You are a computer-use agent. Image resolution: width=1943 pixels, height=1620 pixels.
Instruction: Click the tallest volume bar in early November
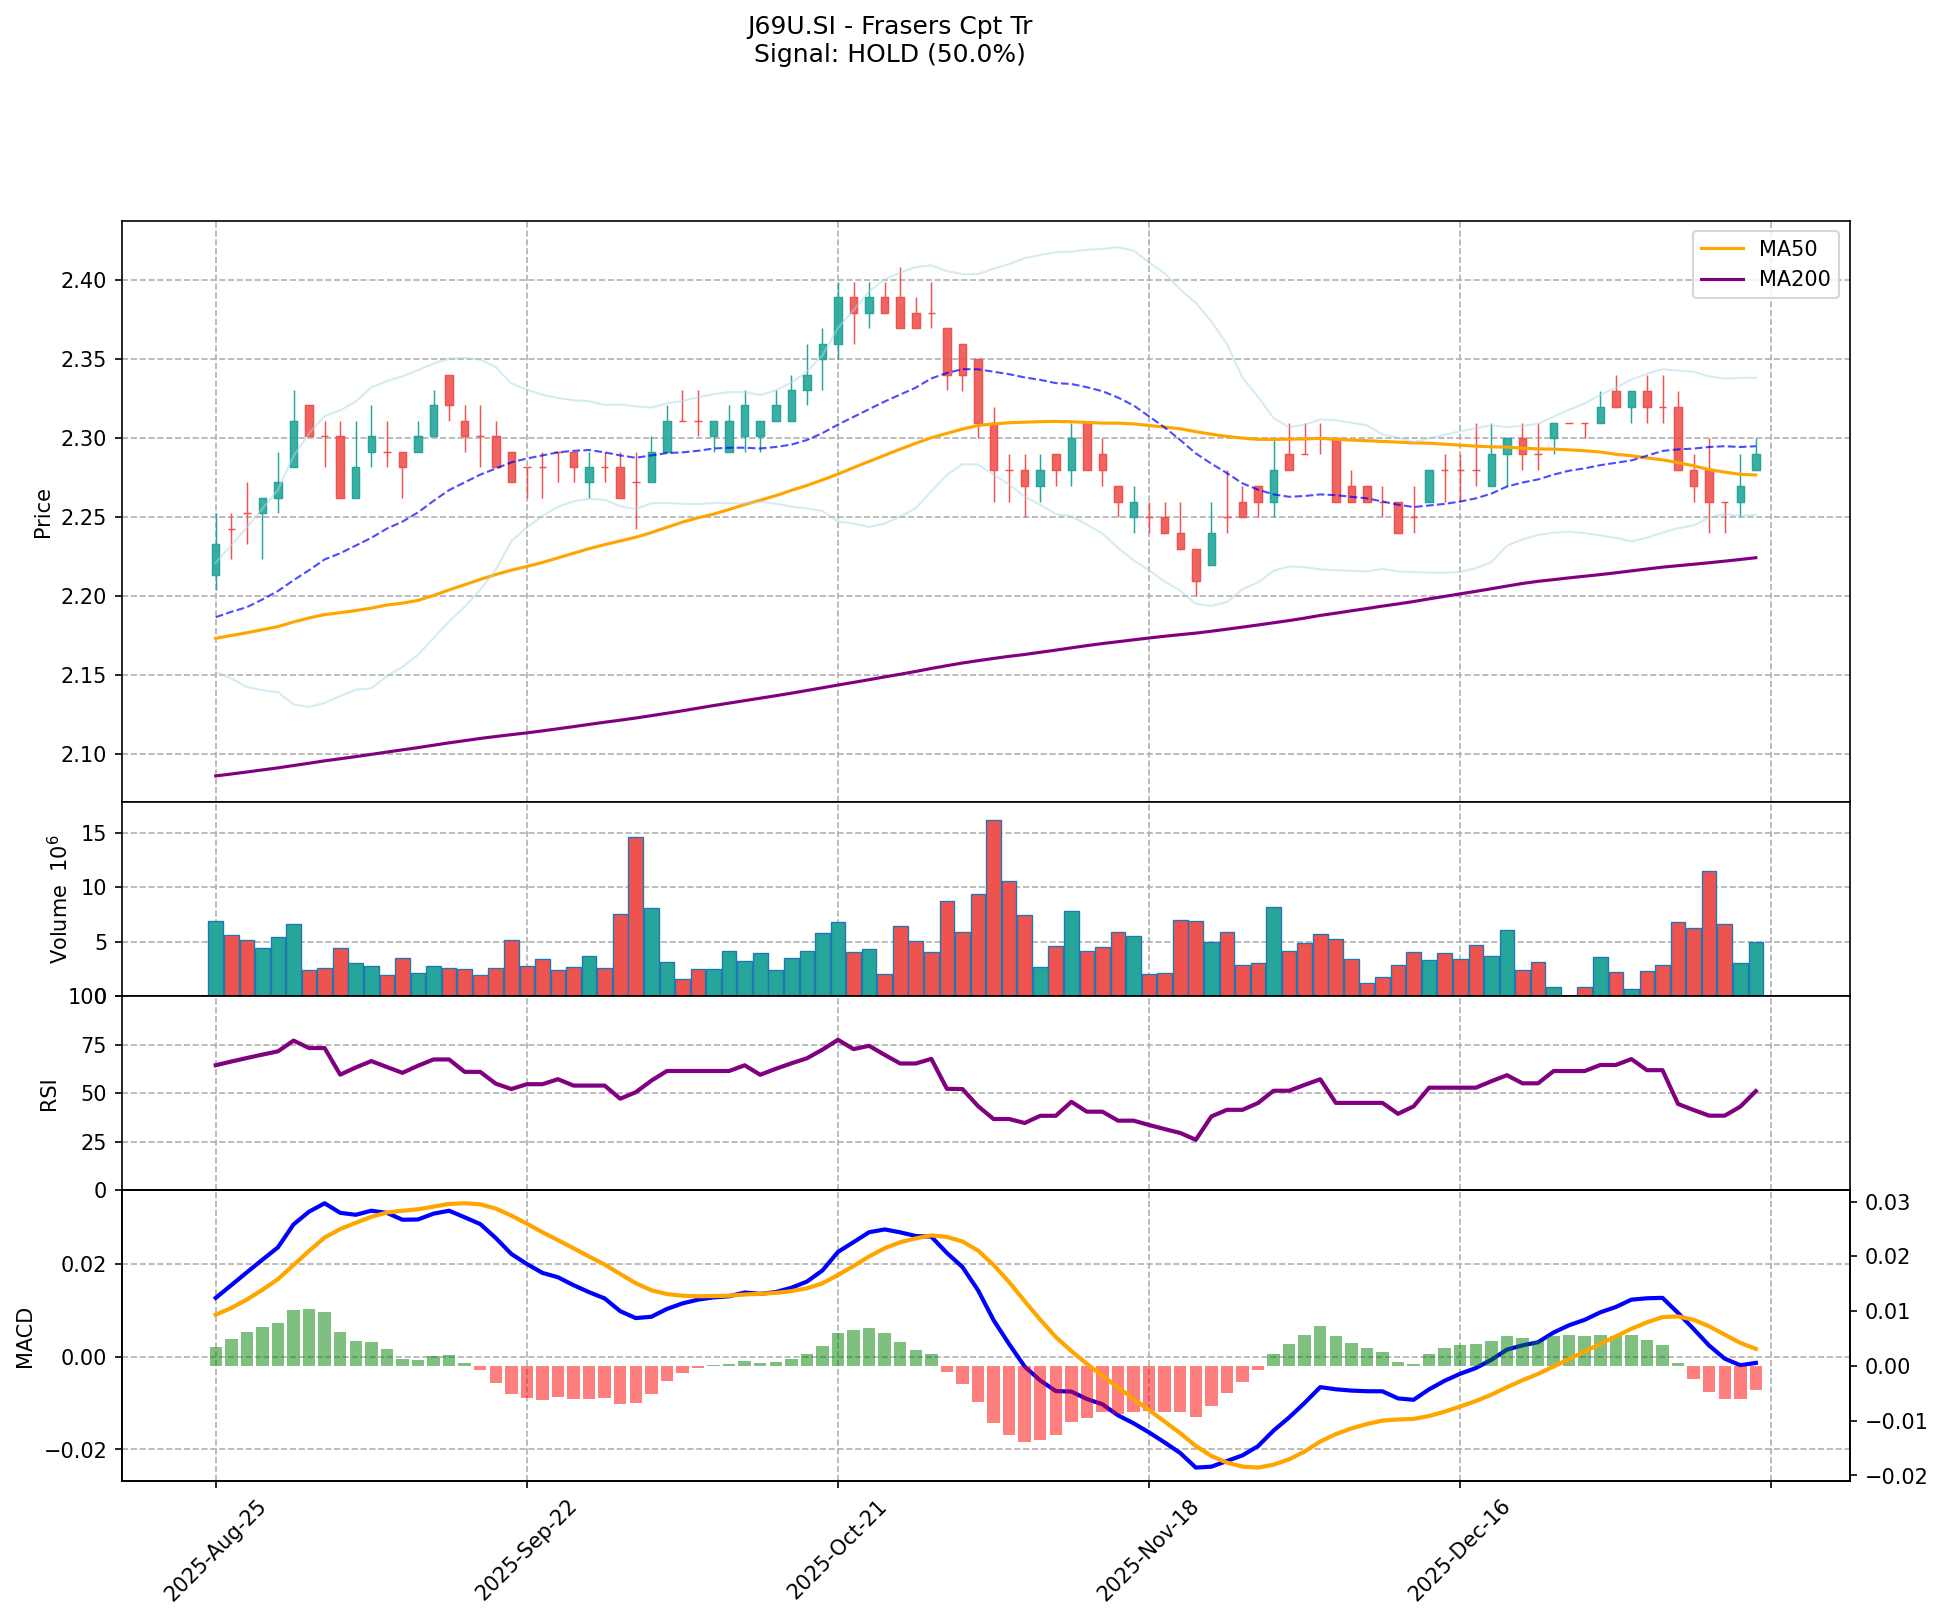point(993,907)
